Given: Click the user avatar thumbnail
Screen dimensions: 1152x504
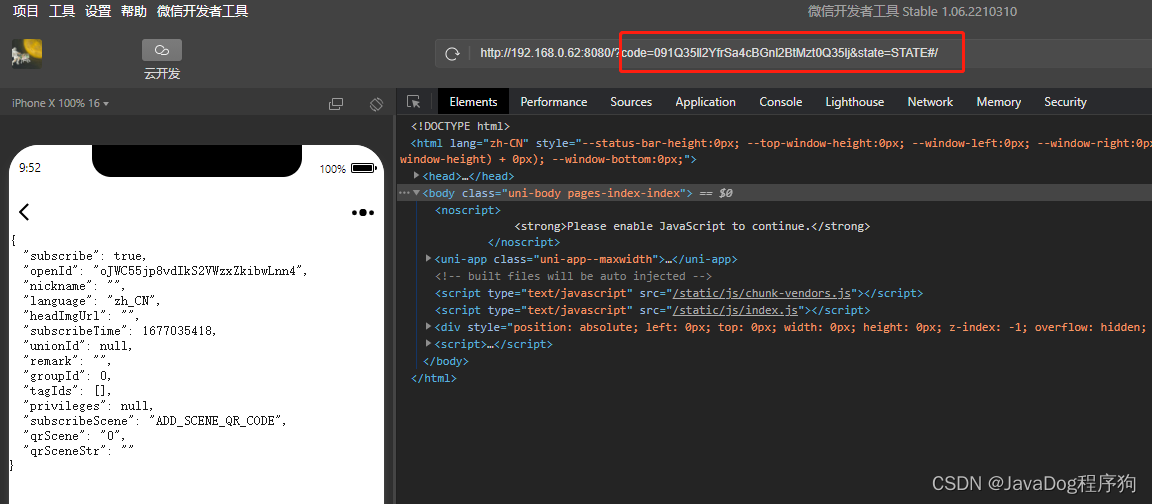Looking at the screenshot, I should coord(26,54).
